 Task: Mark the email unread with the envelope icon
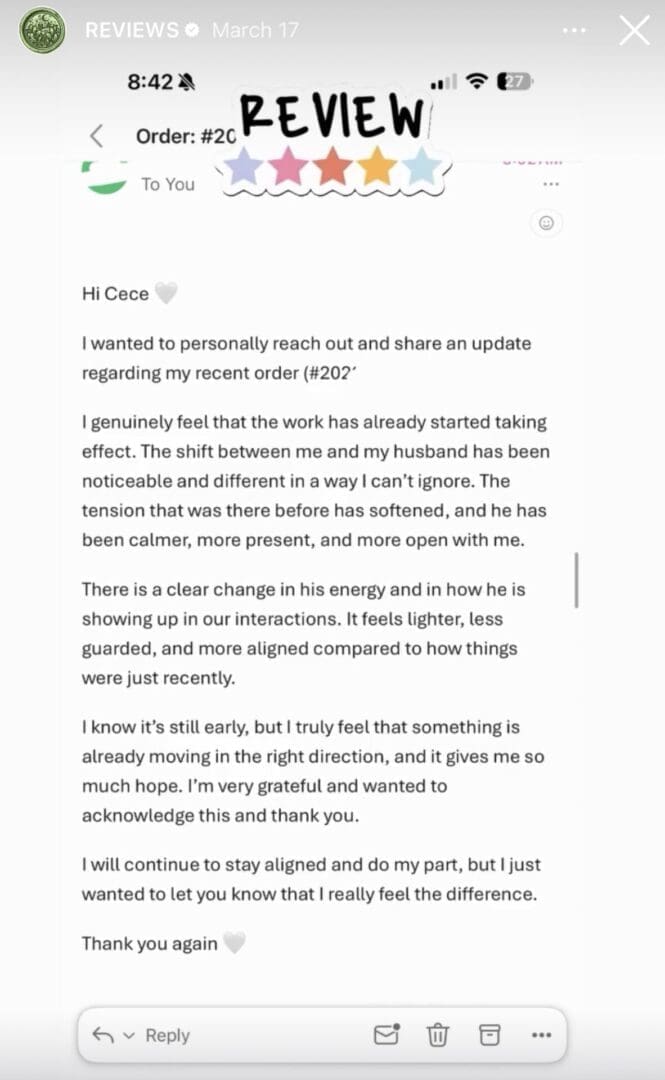point(386,1035)
